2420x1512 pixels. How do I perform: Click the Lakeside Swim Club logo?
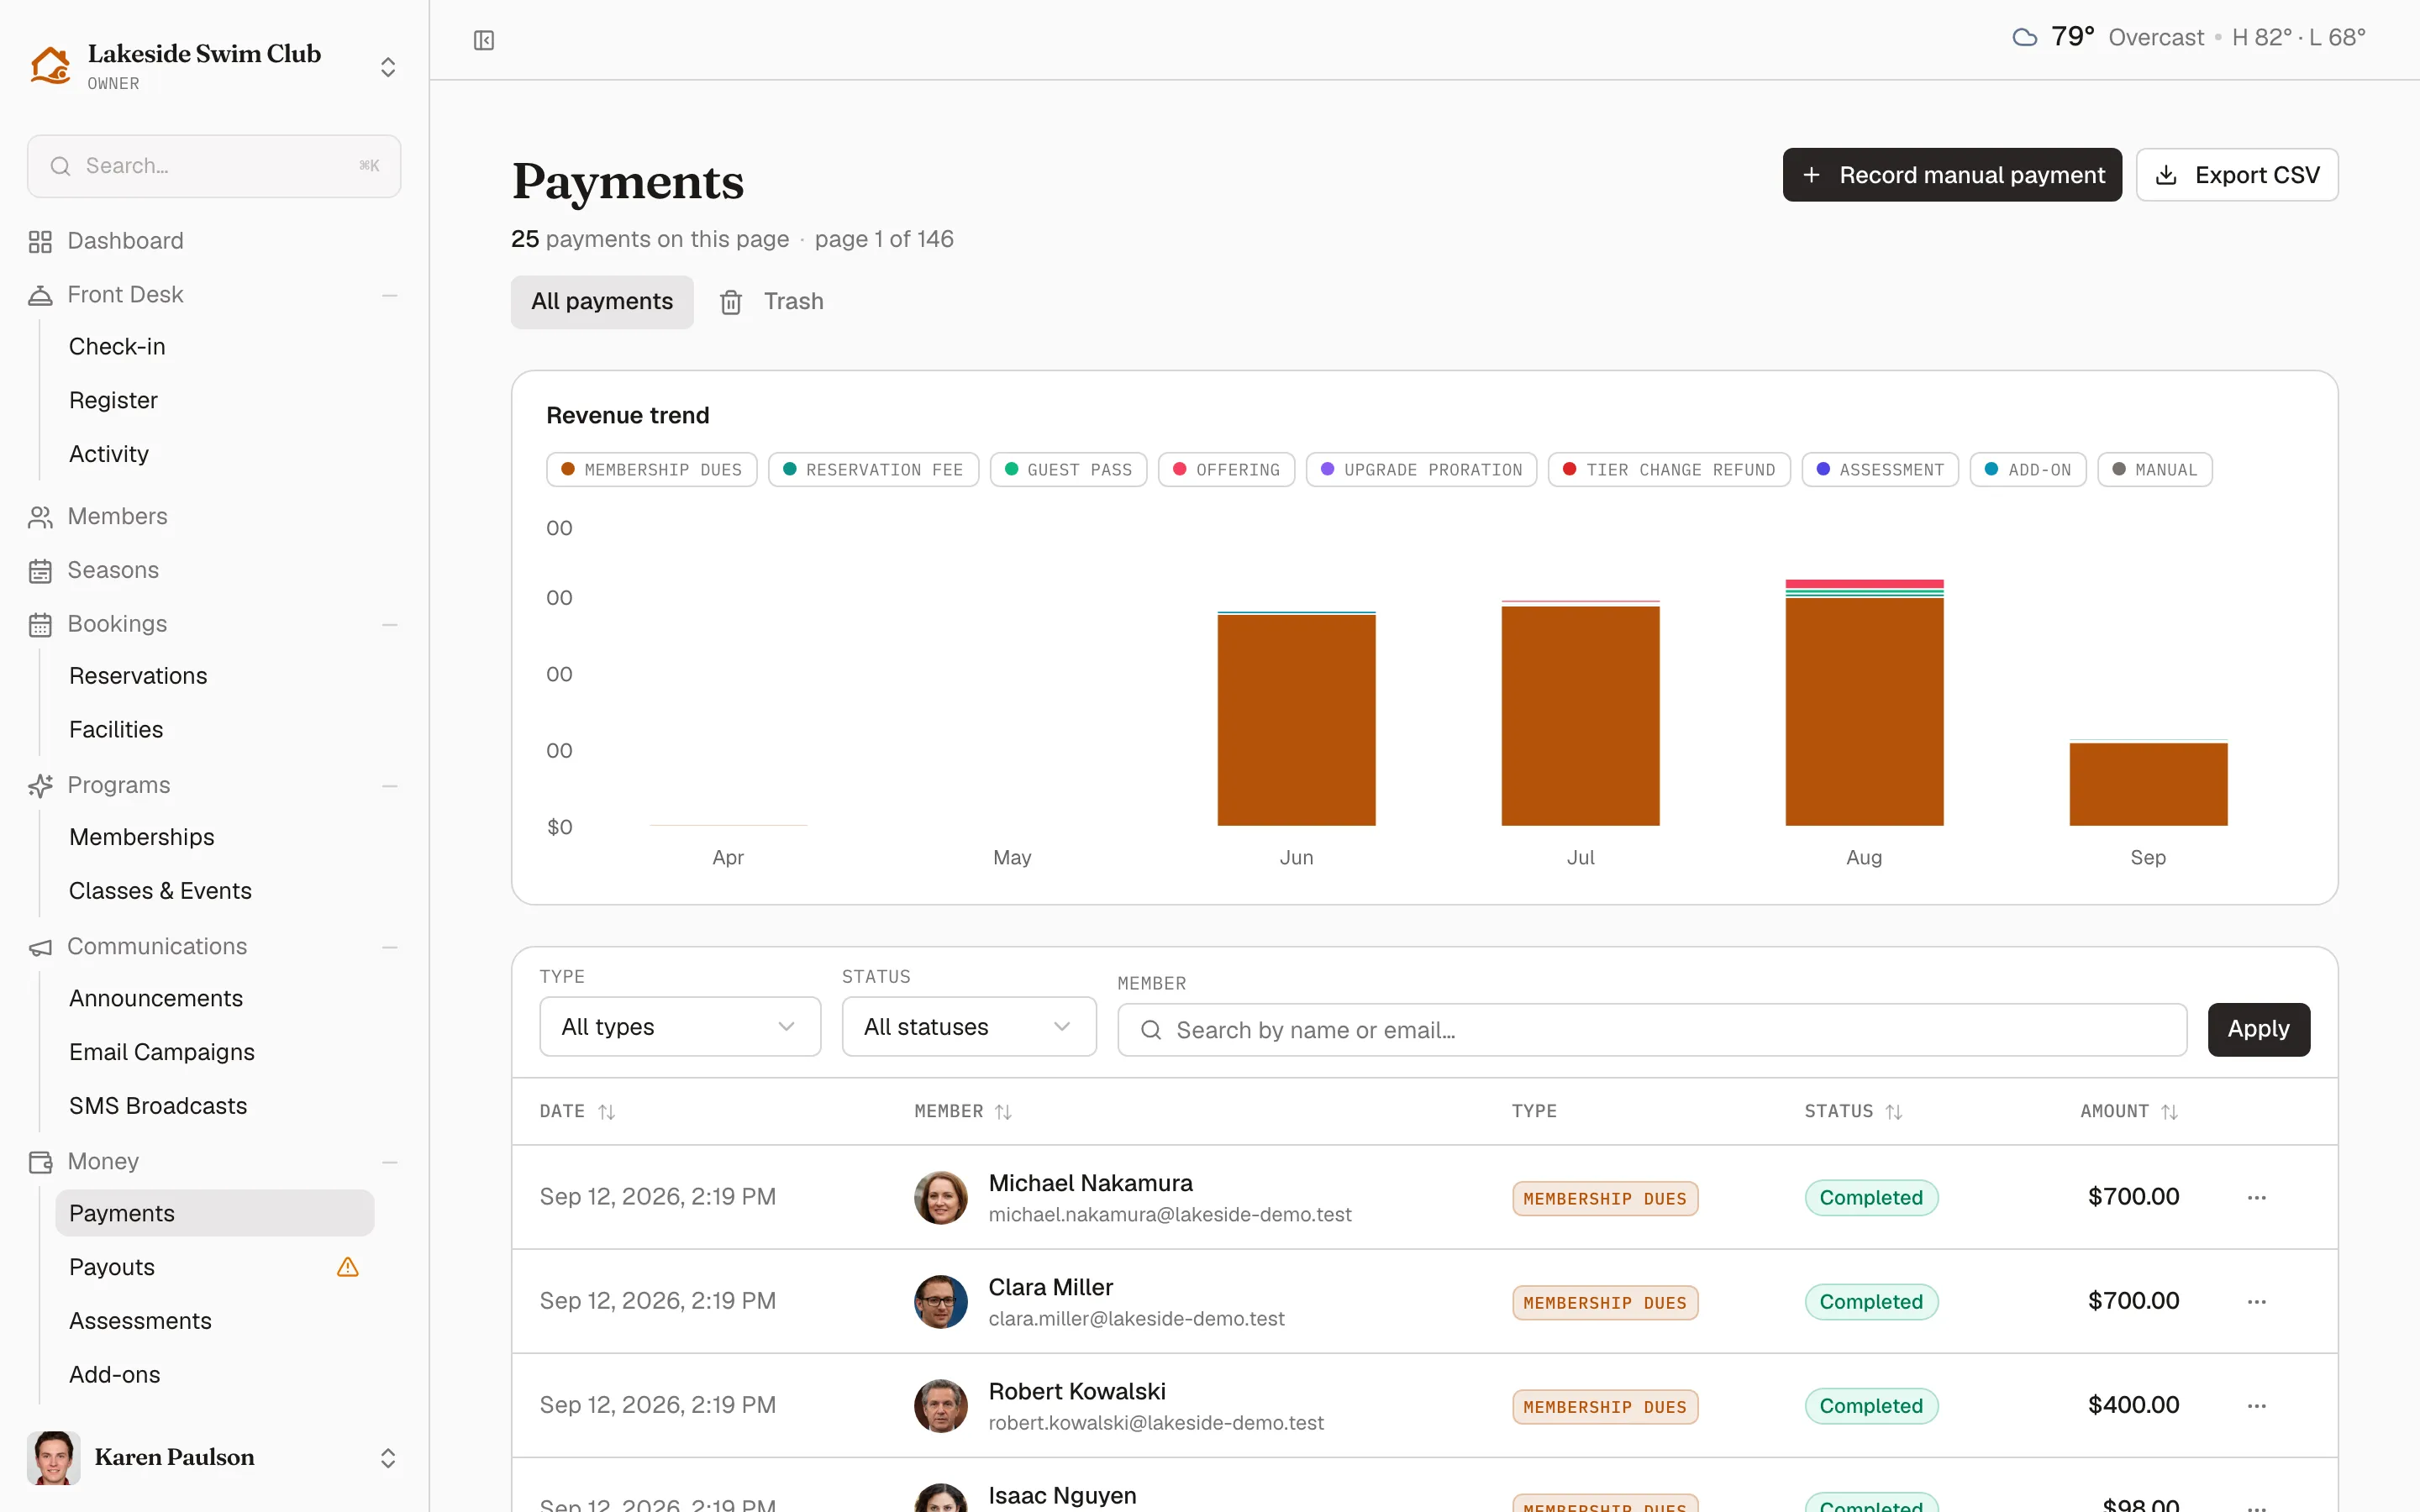tap(50, 66)
